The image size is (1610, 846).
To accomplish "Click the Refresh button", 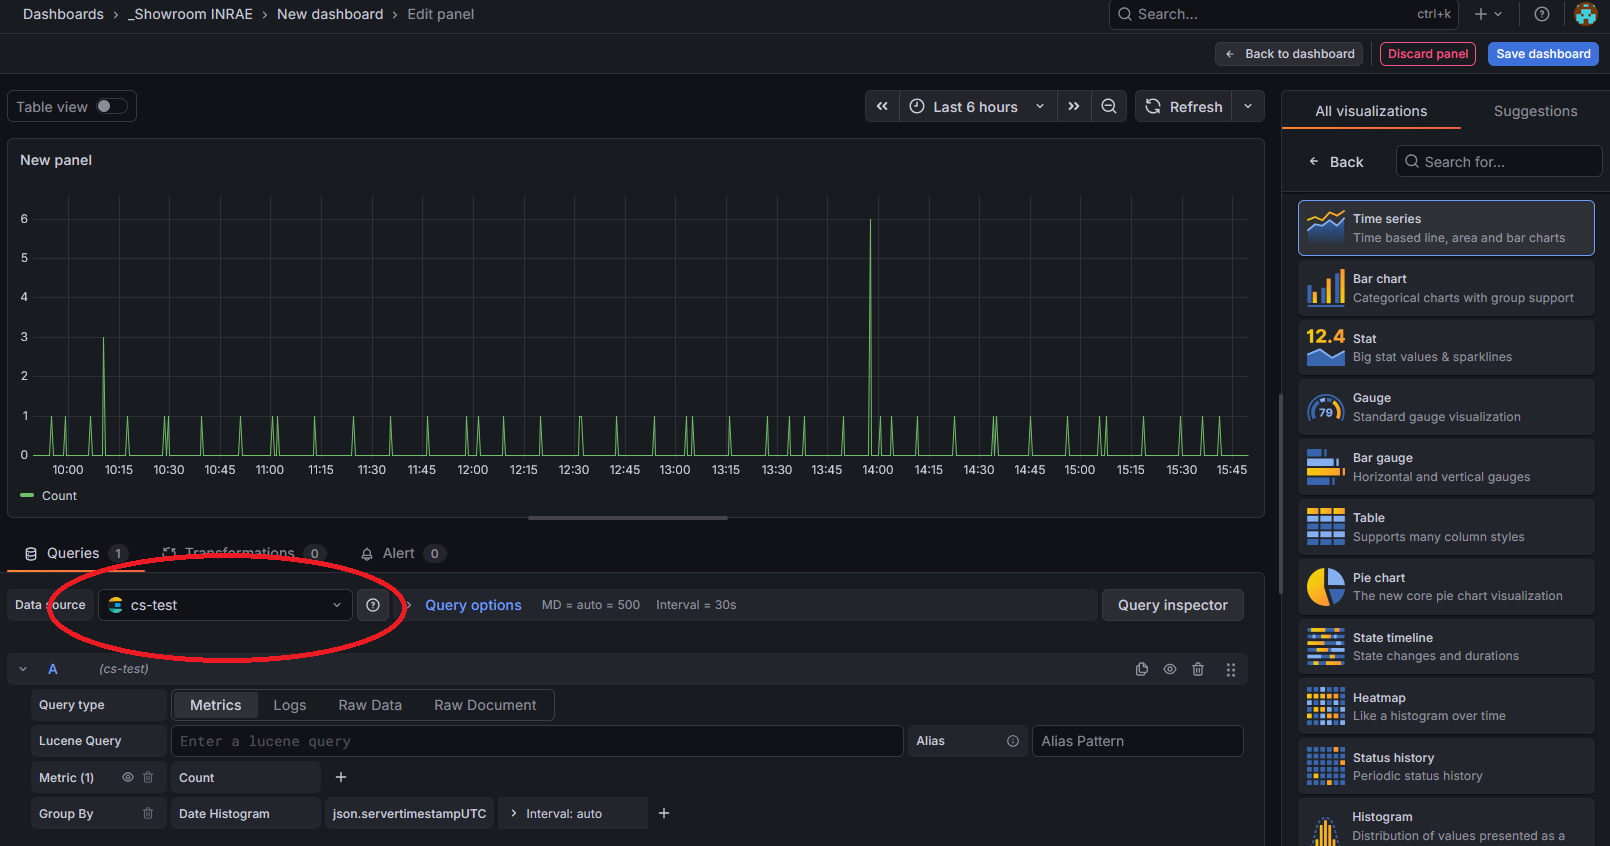I will [x=1184, y=107].
